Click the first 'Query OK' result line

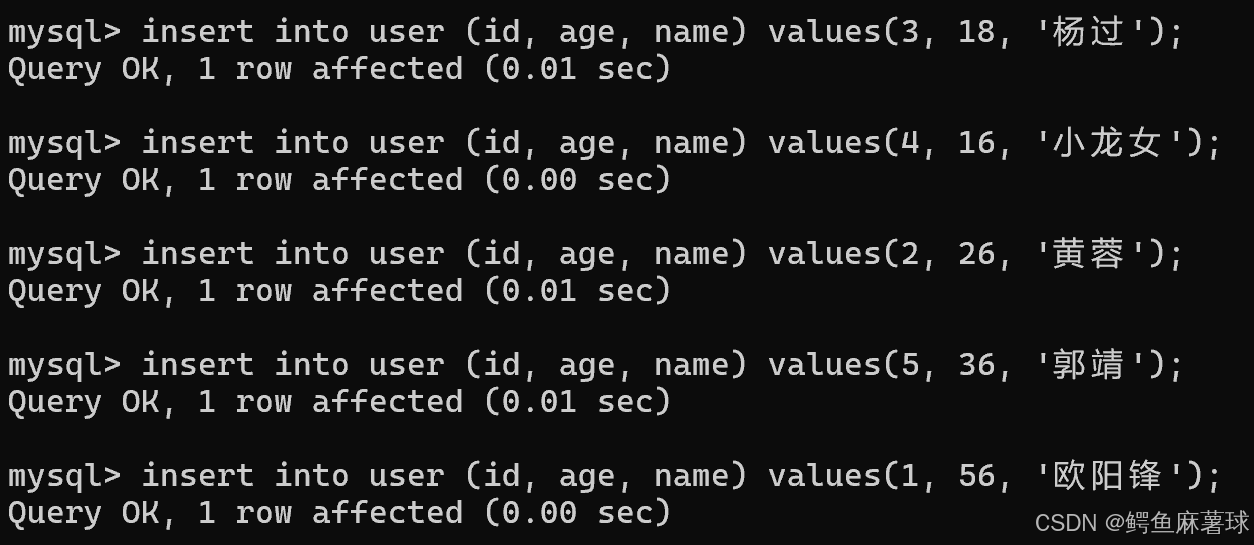339,70
